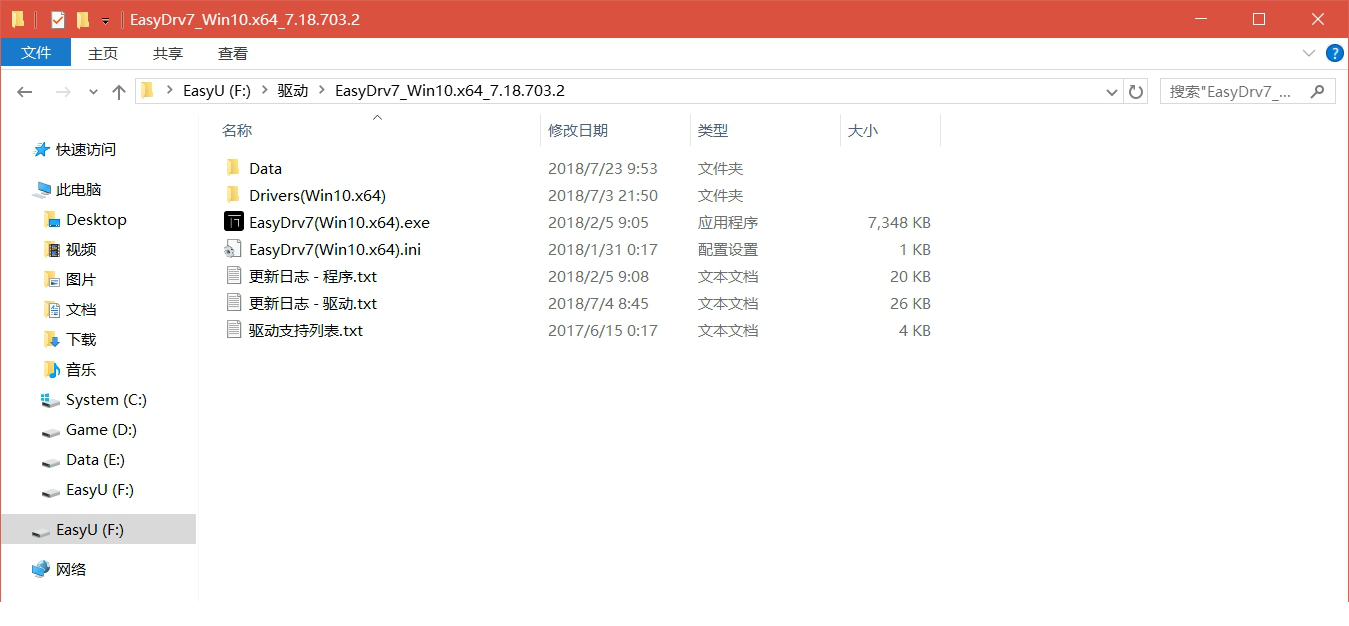Click the 应用程序 type cell
The width and height of the screenshot is (1349, 626).
pos(728,222)
